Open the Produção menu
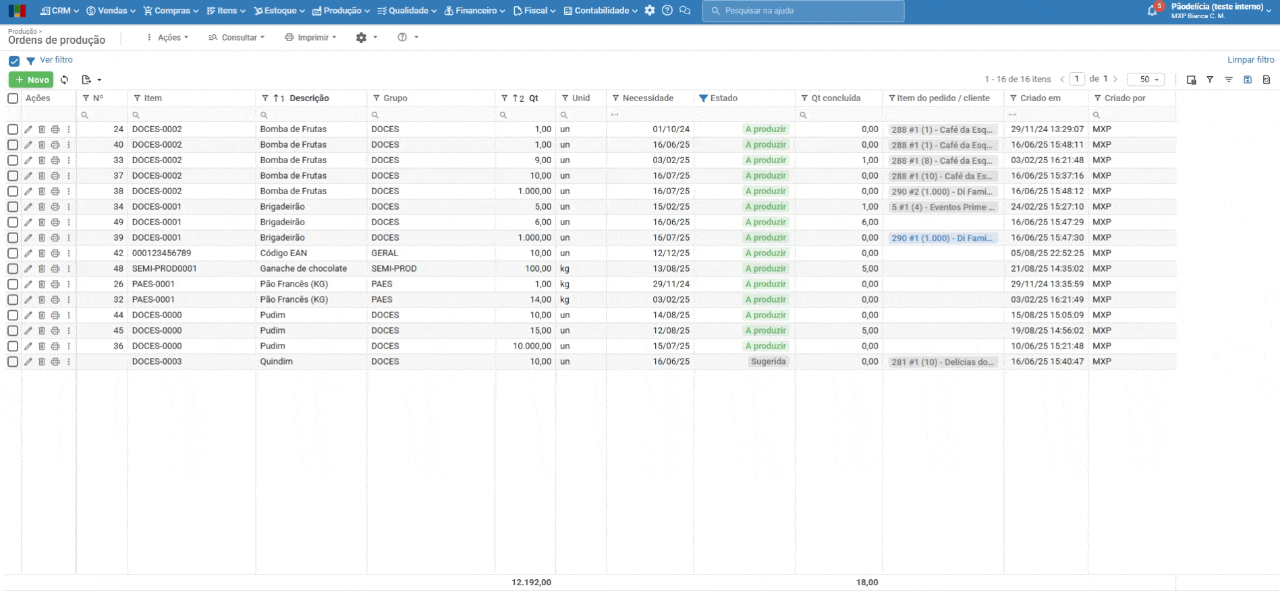This screenshot has width=1280, height=592. [341, 11]
